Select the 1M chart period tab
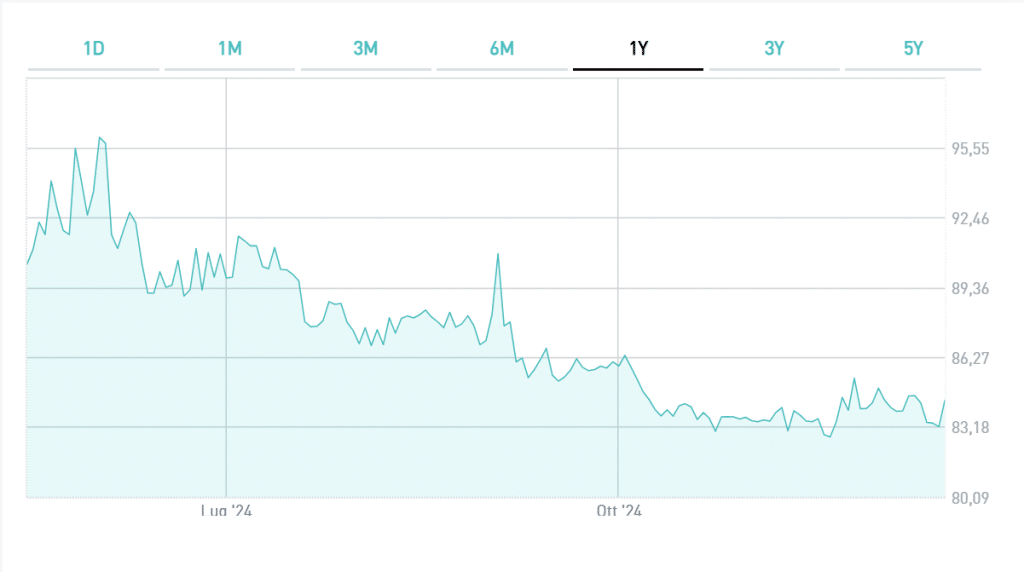The image size is (1024, 572). (229, 49)
